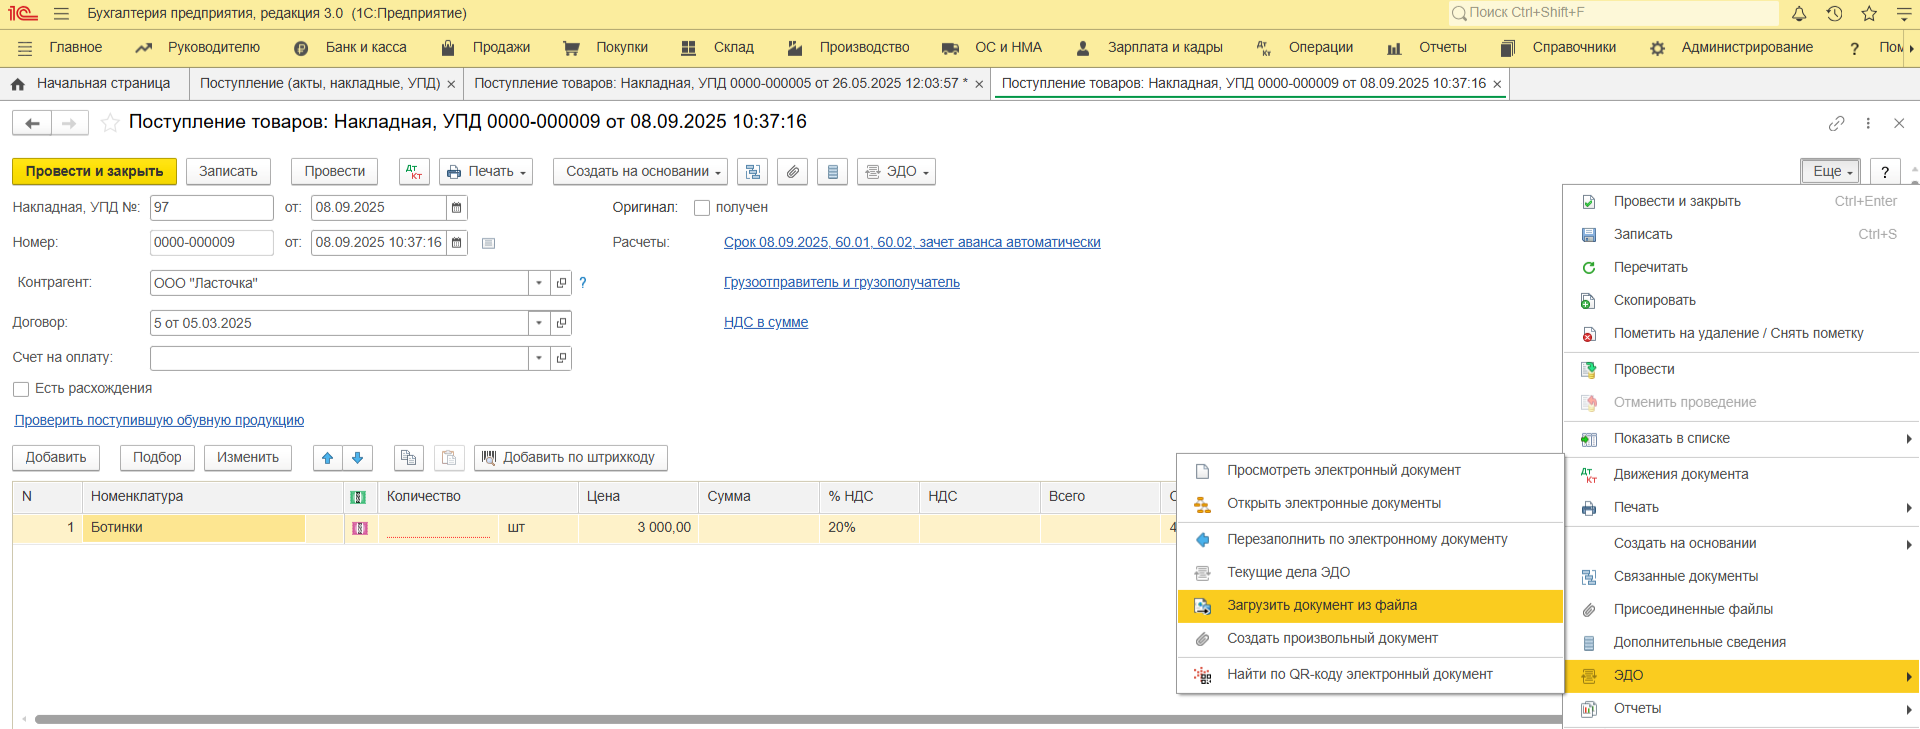Copy selected rows with the copy icon

point(408,458)
